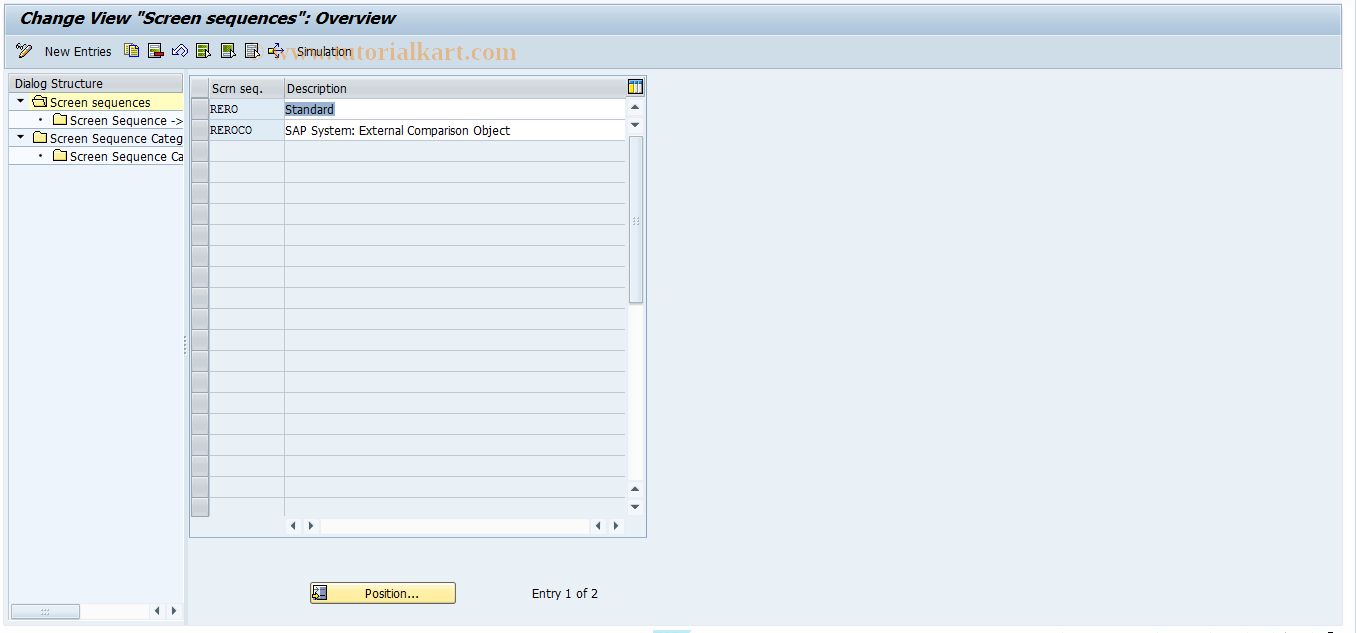Click right arrow at Description scrollbar's right end
This screenshot has width=1356, height=633.
pos(616,525)
